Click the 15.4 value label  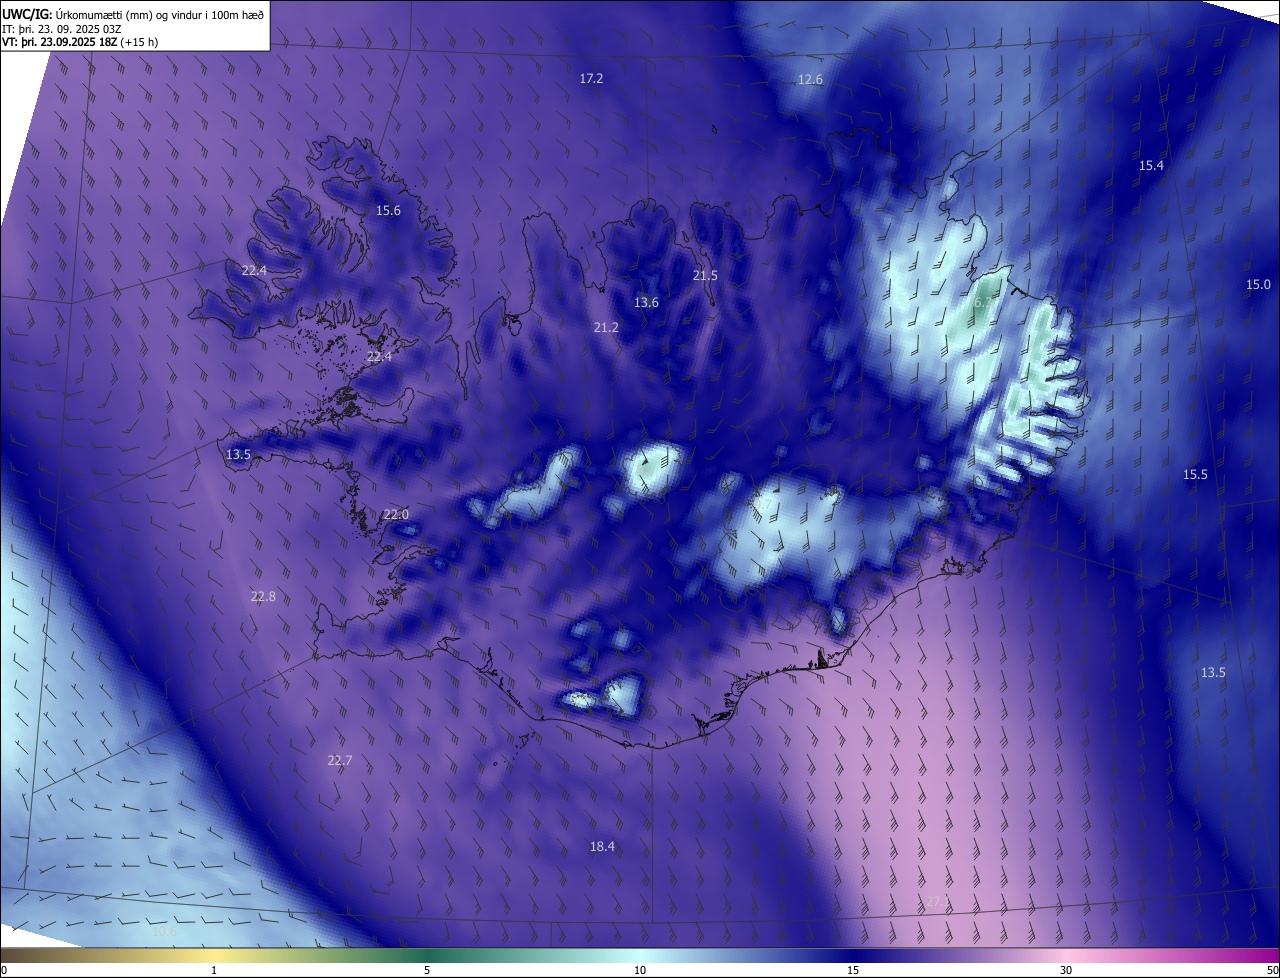click(x=1152, y=165)
